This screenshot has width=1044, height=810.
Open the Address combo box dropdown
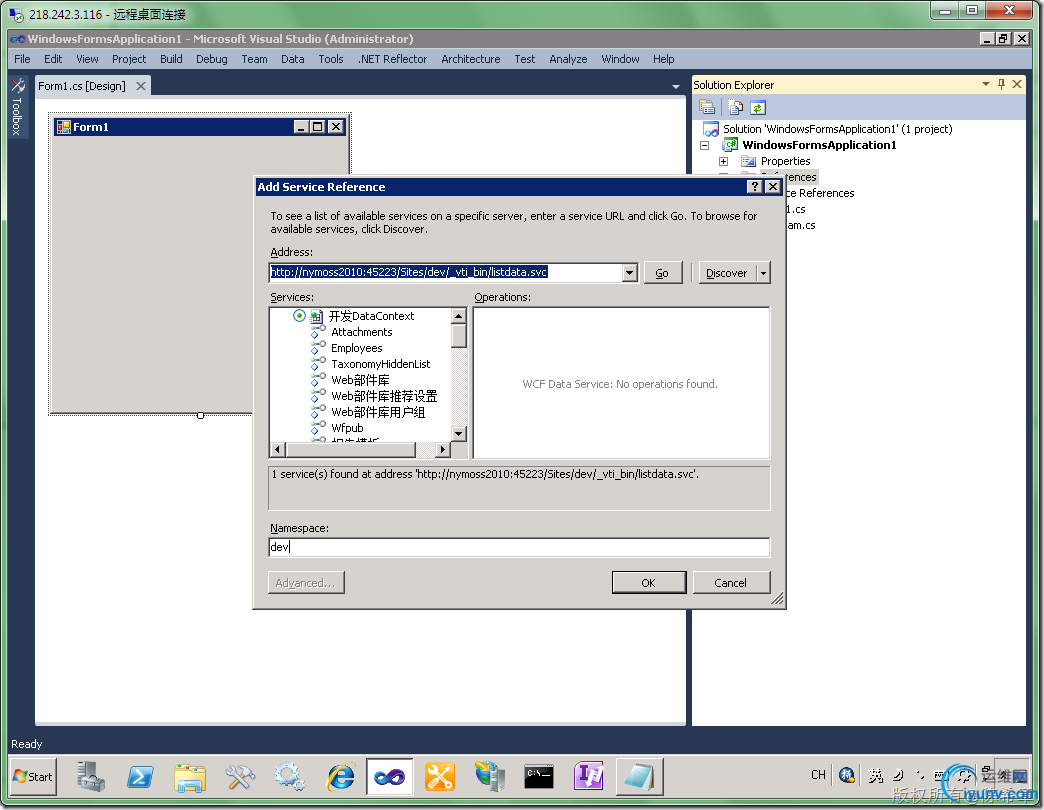[x=630, y=272]
